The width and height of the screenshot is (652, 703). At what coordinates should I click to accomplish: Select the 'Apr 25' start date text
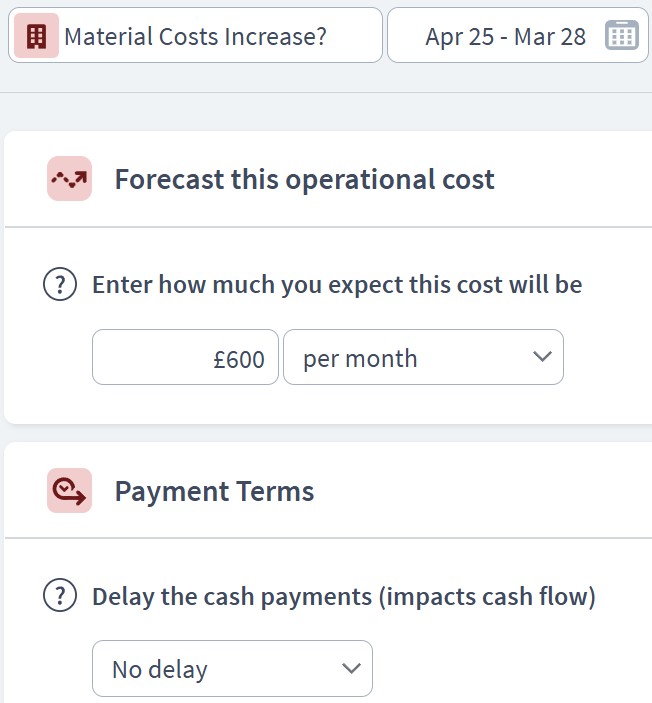click(460, 37)
